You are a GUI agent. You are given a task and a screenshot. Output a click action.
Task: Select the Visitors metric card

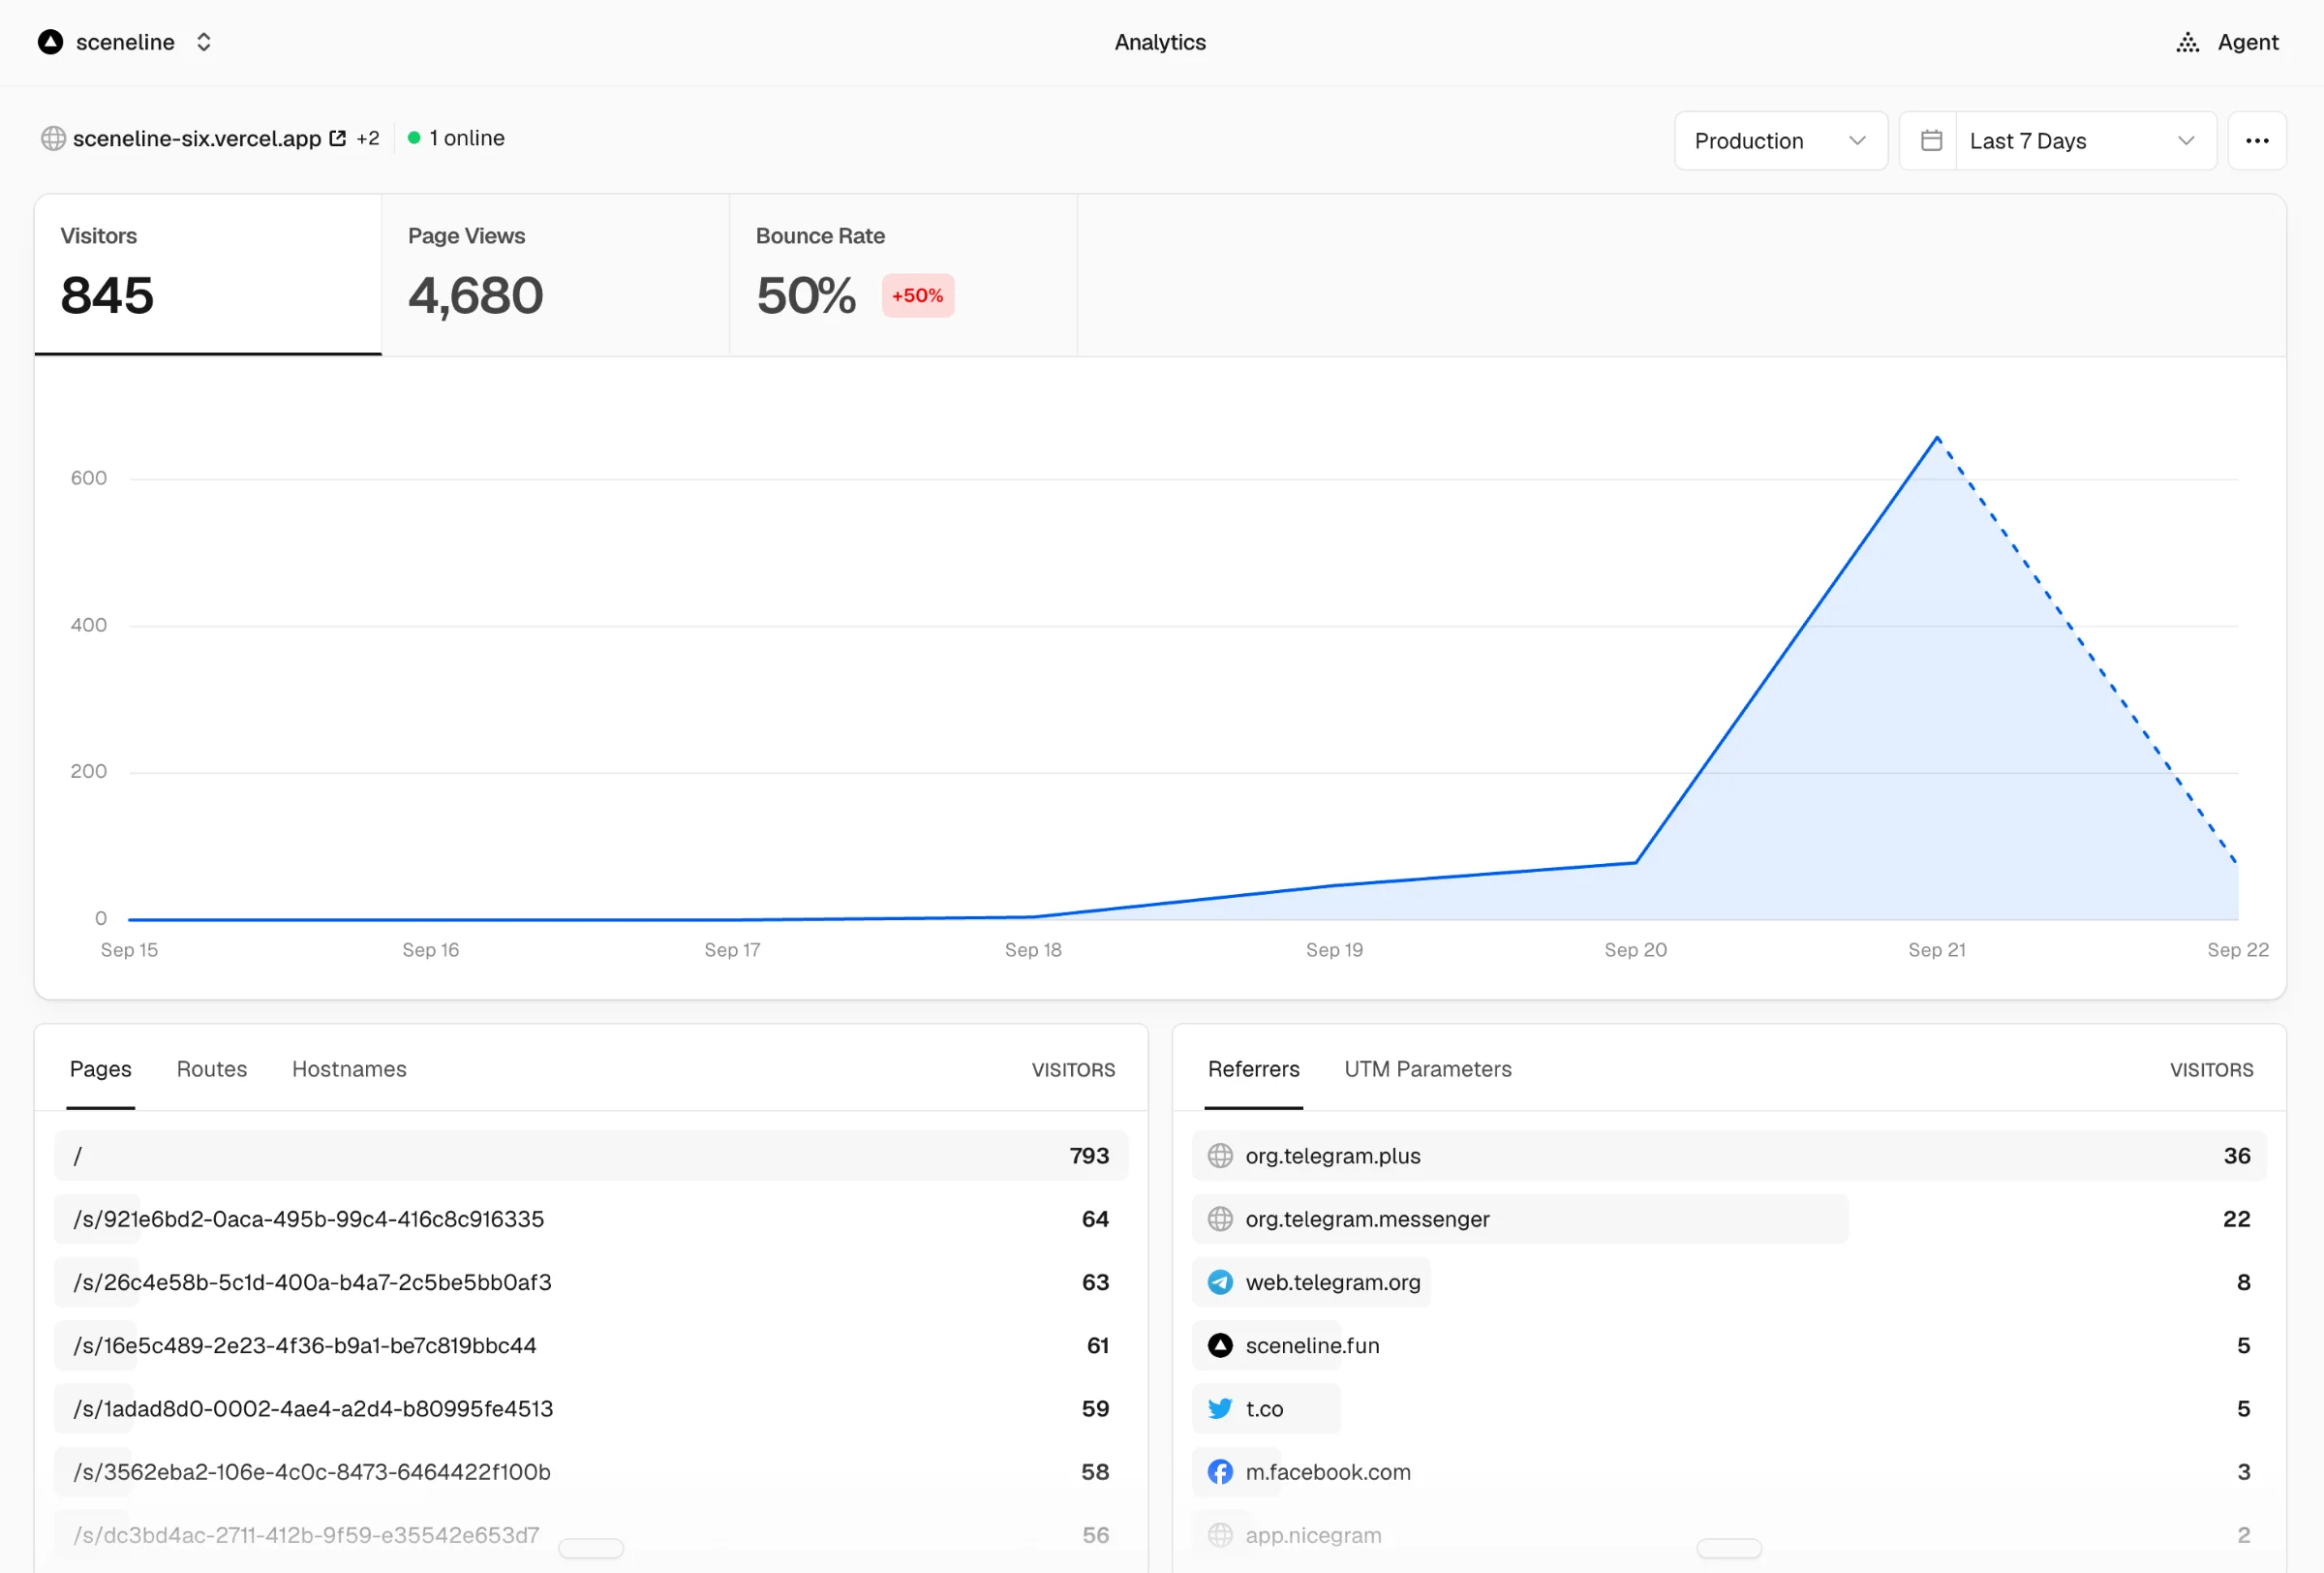(x=208, y=275)
